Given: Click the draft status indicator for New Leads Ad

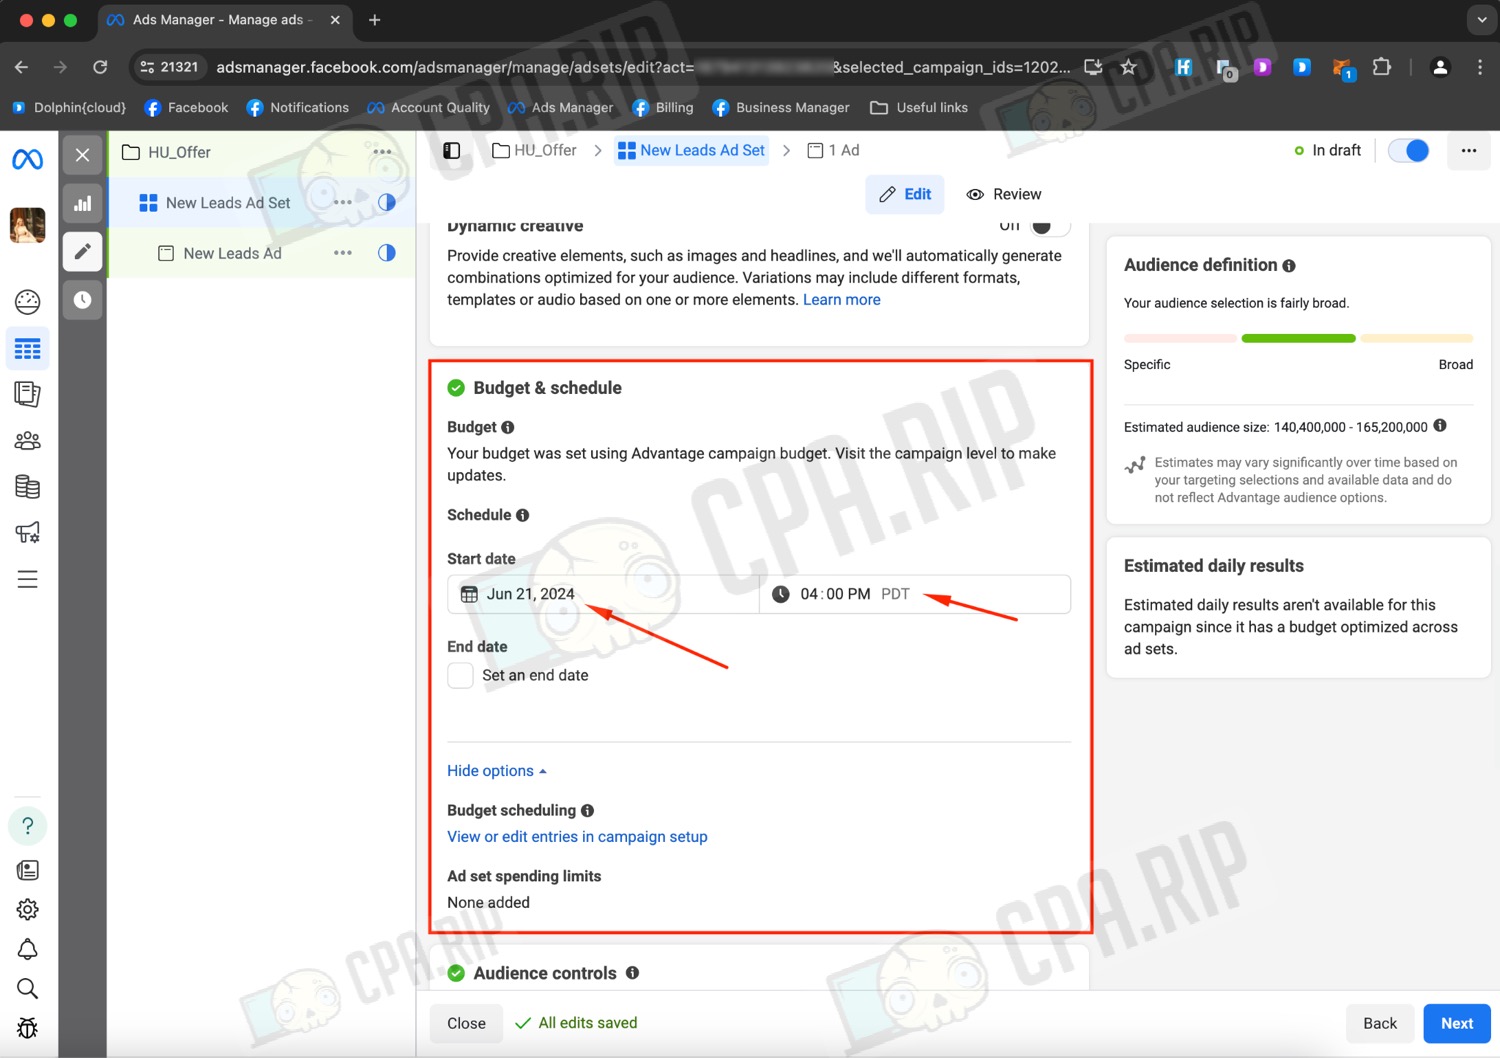Looking at the screenshot, I should coord(387,253).
